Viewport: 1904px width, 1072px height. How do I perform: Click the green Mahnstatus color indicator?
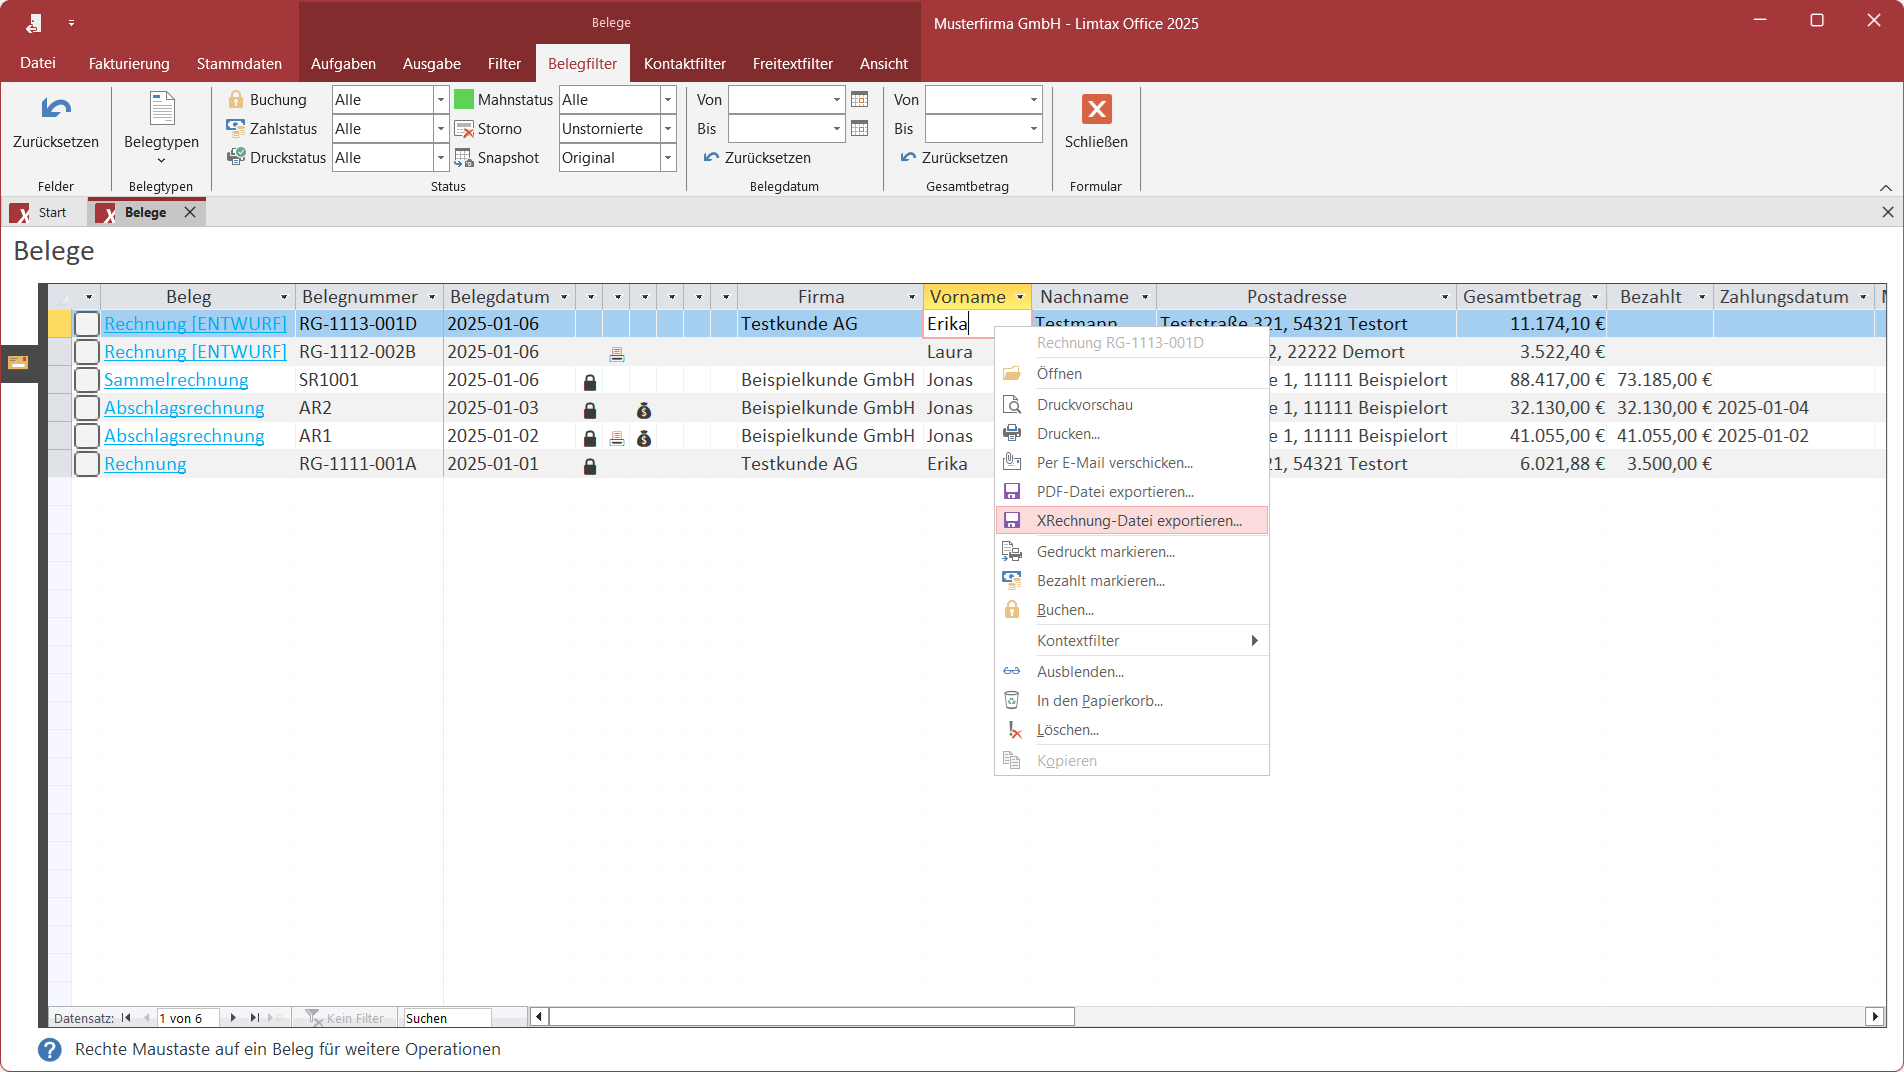pyautogui.click(x=464, y=100)
